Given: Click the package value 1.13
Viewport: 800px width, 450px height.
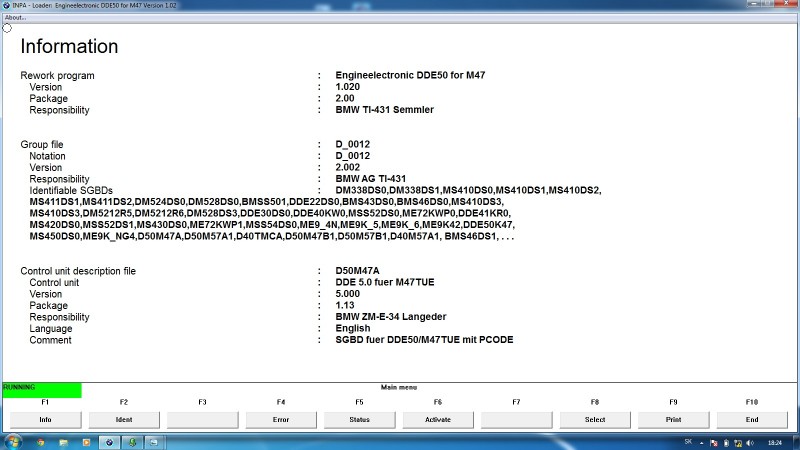Looking at the screenshot, I should 345,305.
